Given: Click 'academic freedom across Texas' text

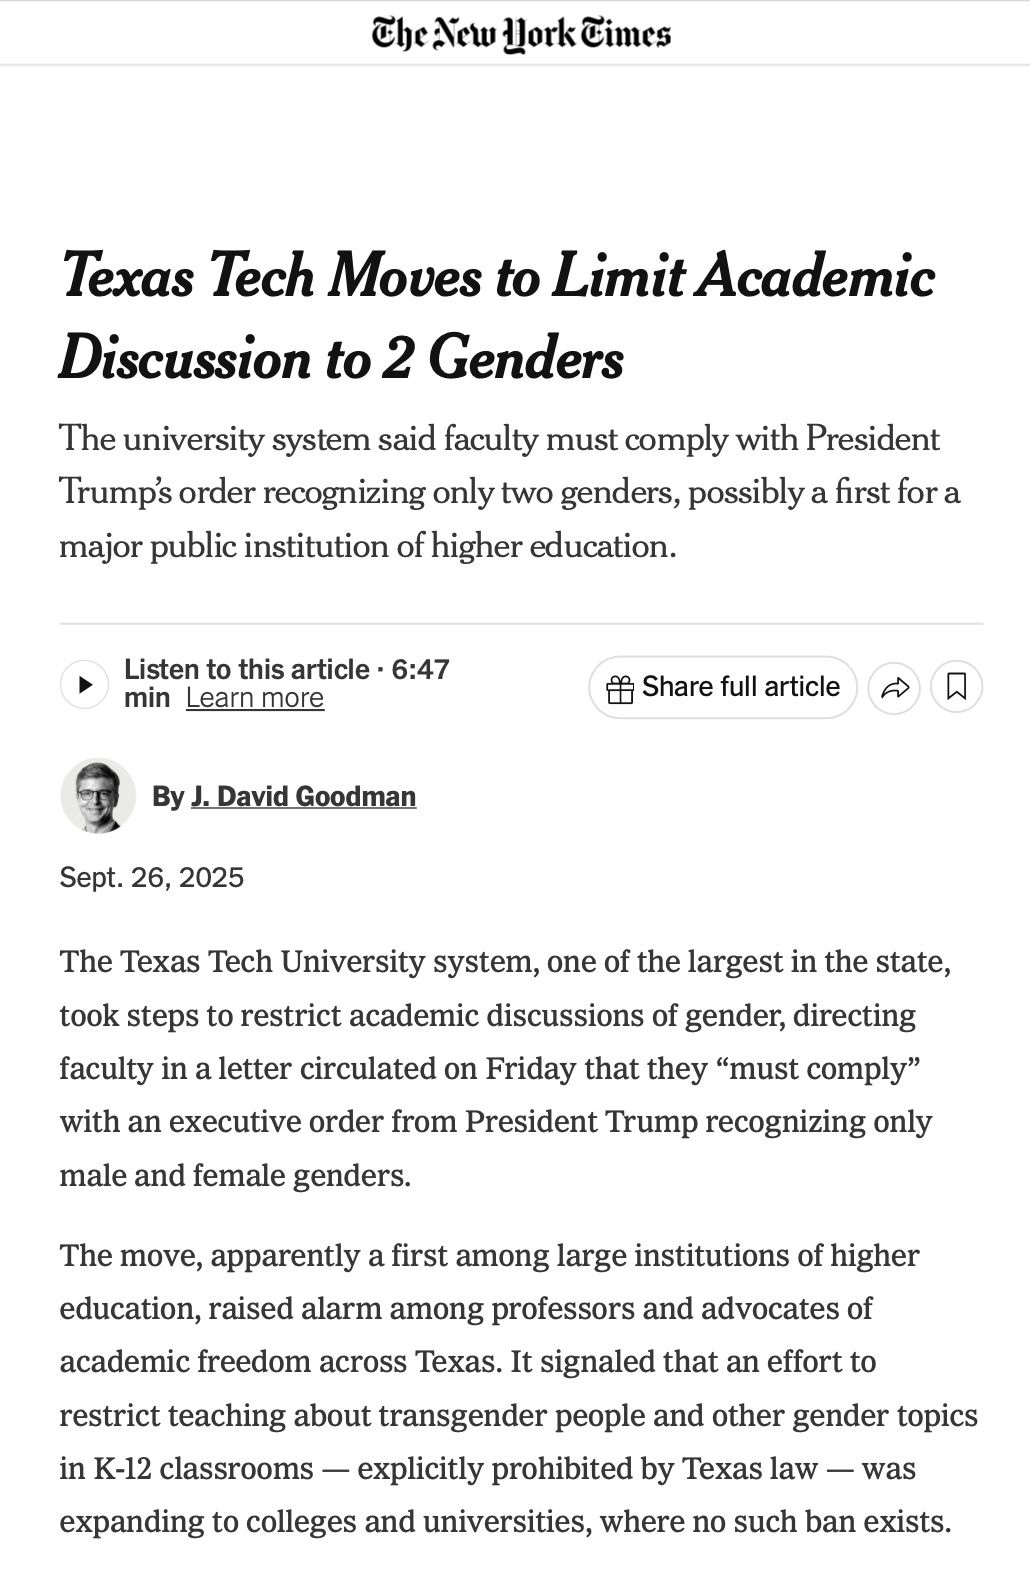Looking at the screenshot, I should pyautogui.click(x=278, y=1362).
